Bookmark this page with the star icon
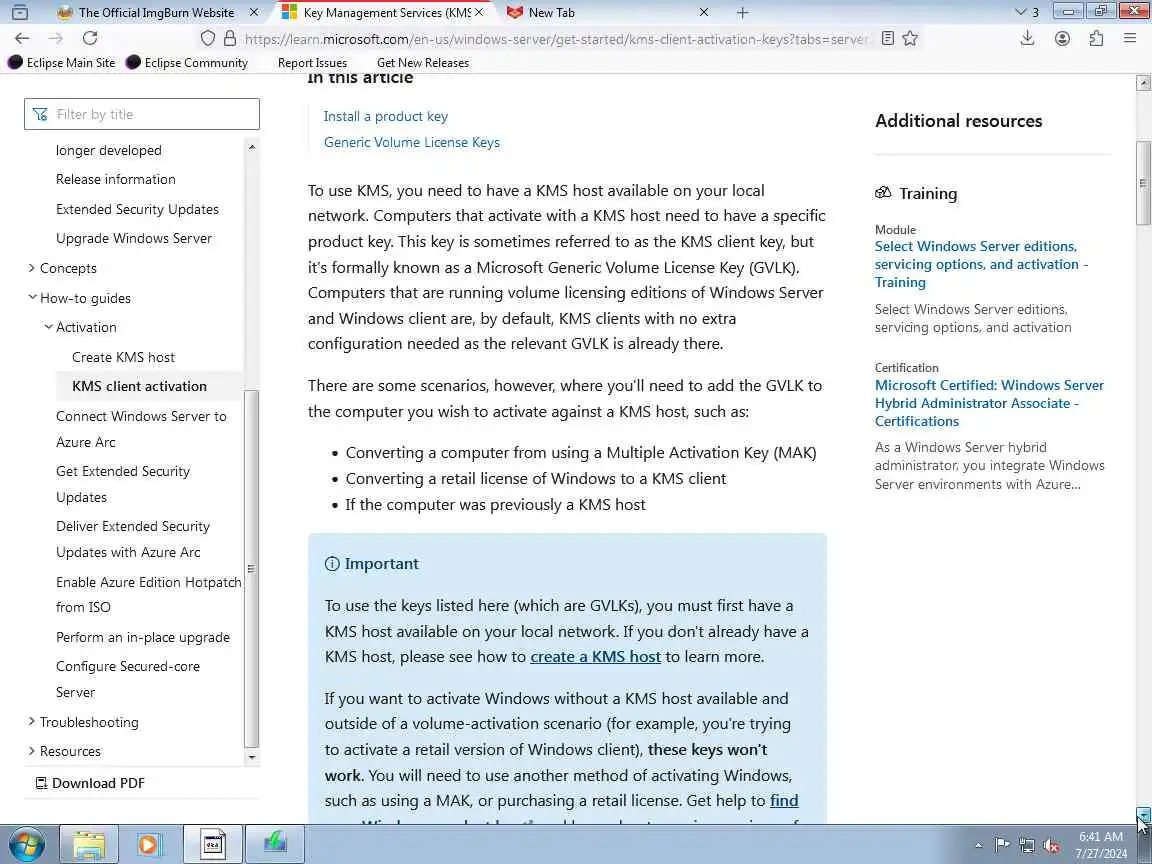 click(910, 38)
